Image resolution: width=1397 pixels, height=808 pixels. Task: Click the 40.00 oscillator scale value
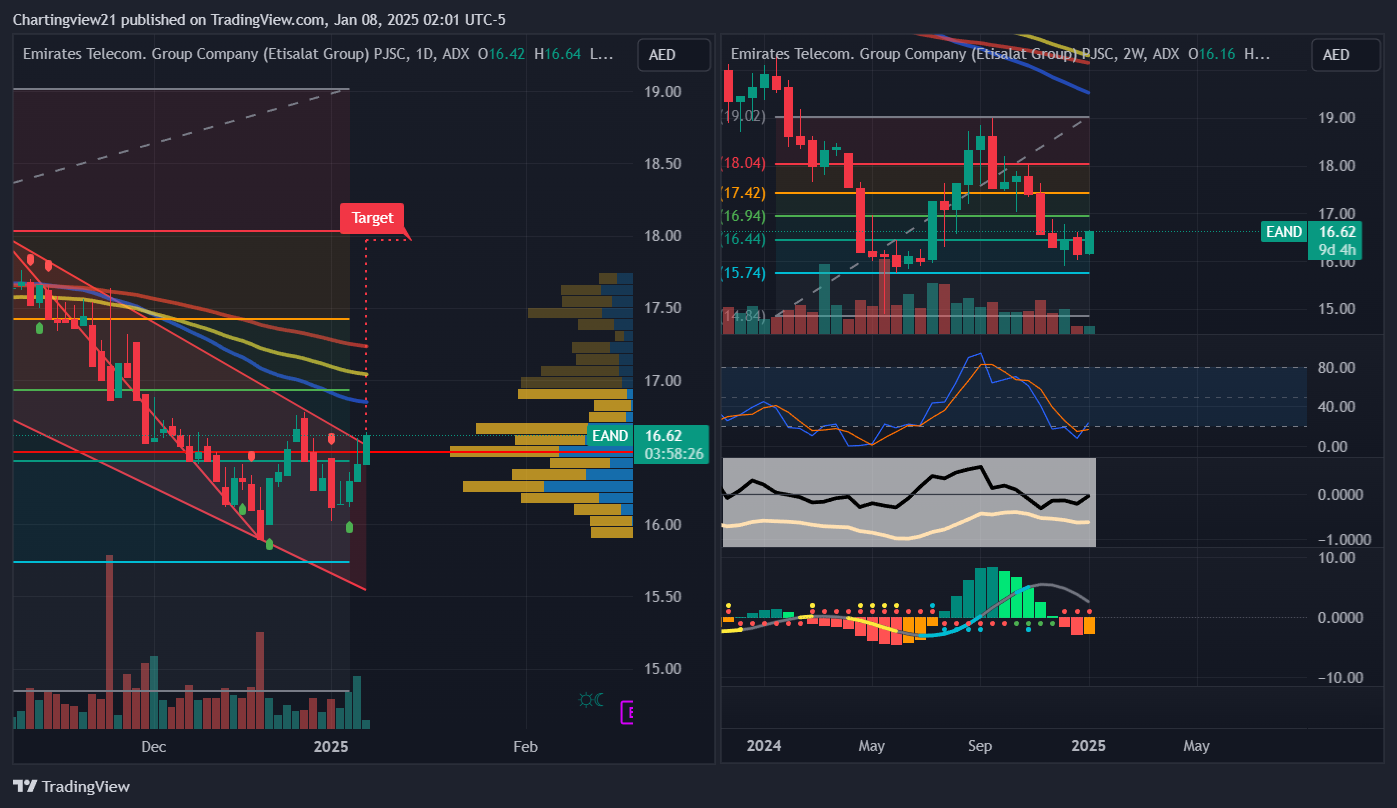(1337, 407)
